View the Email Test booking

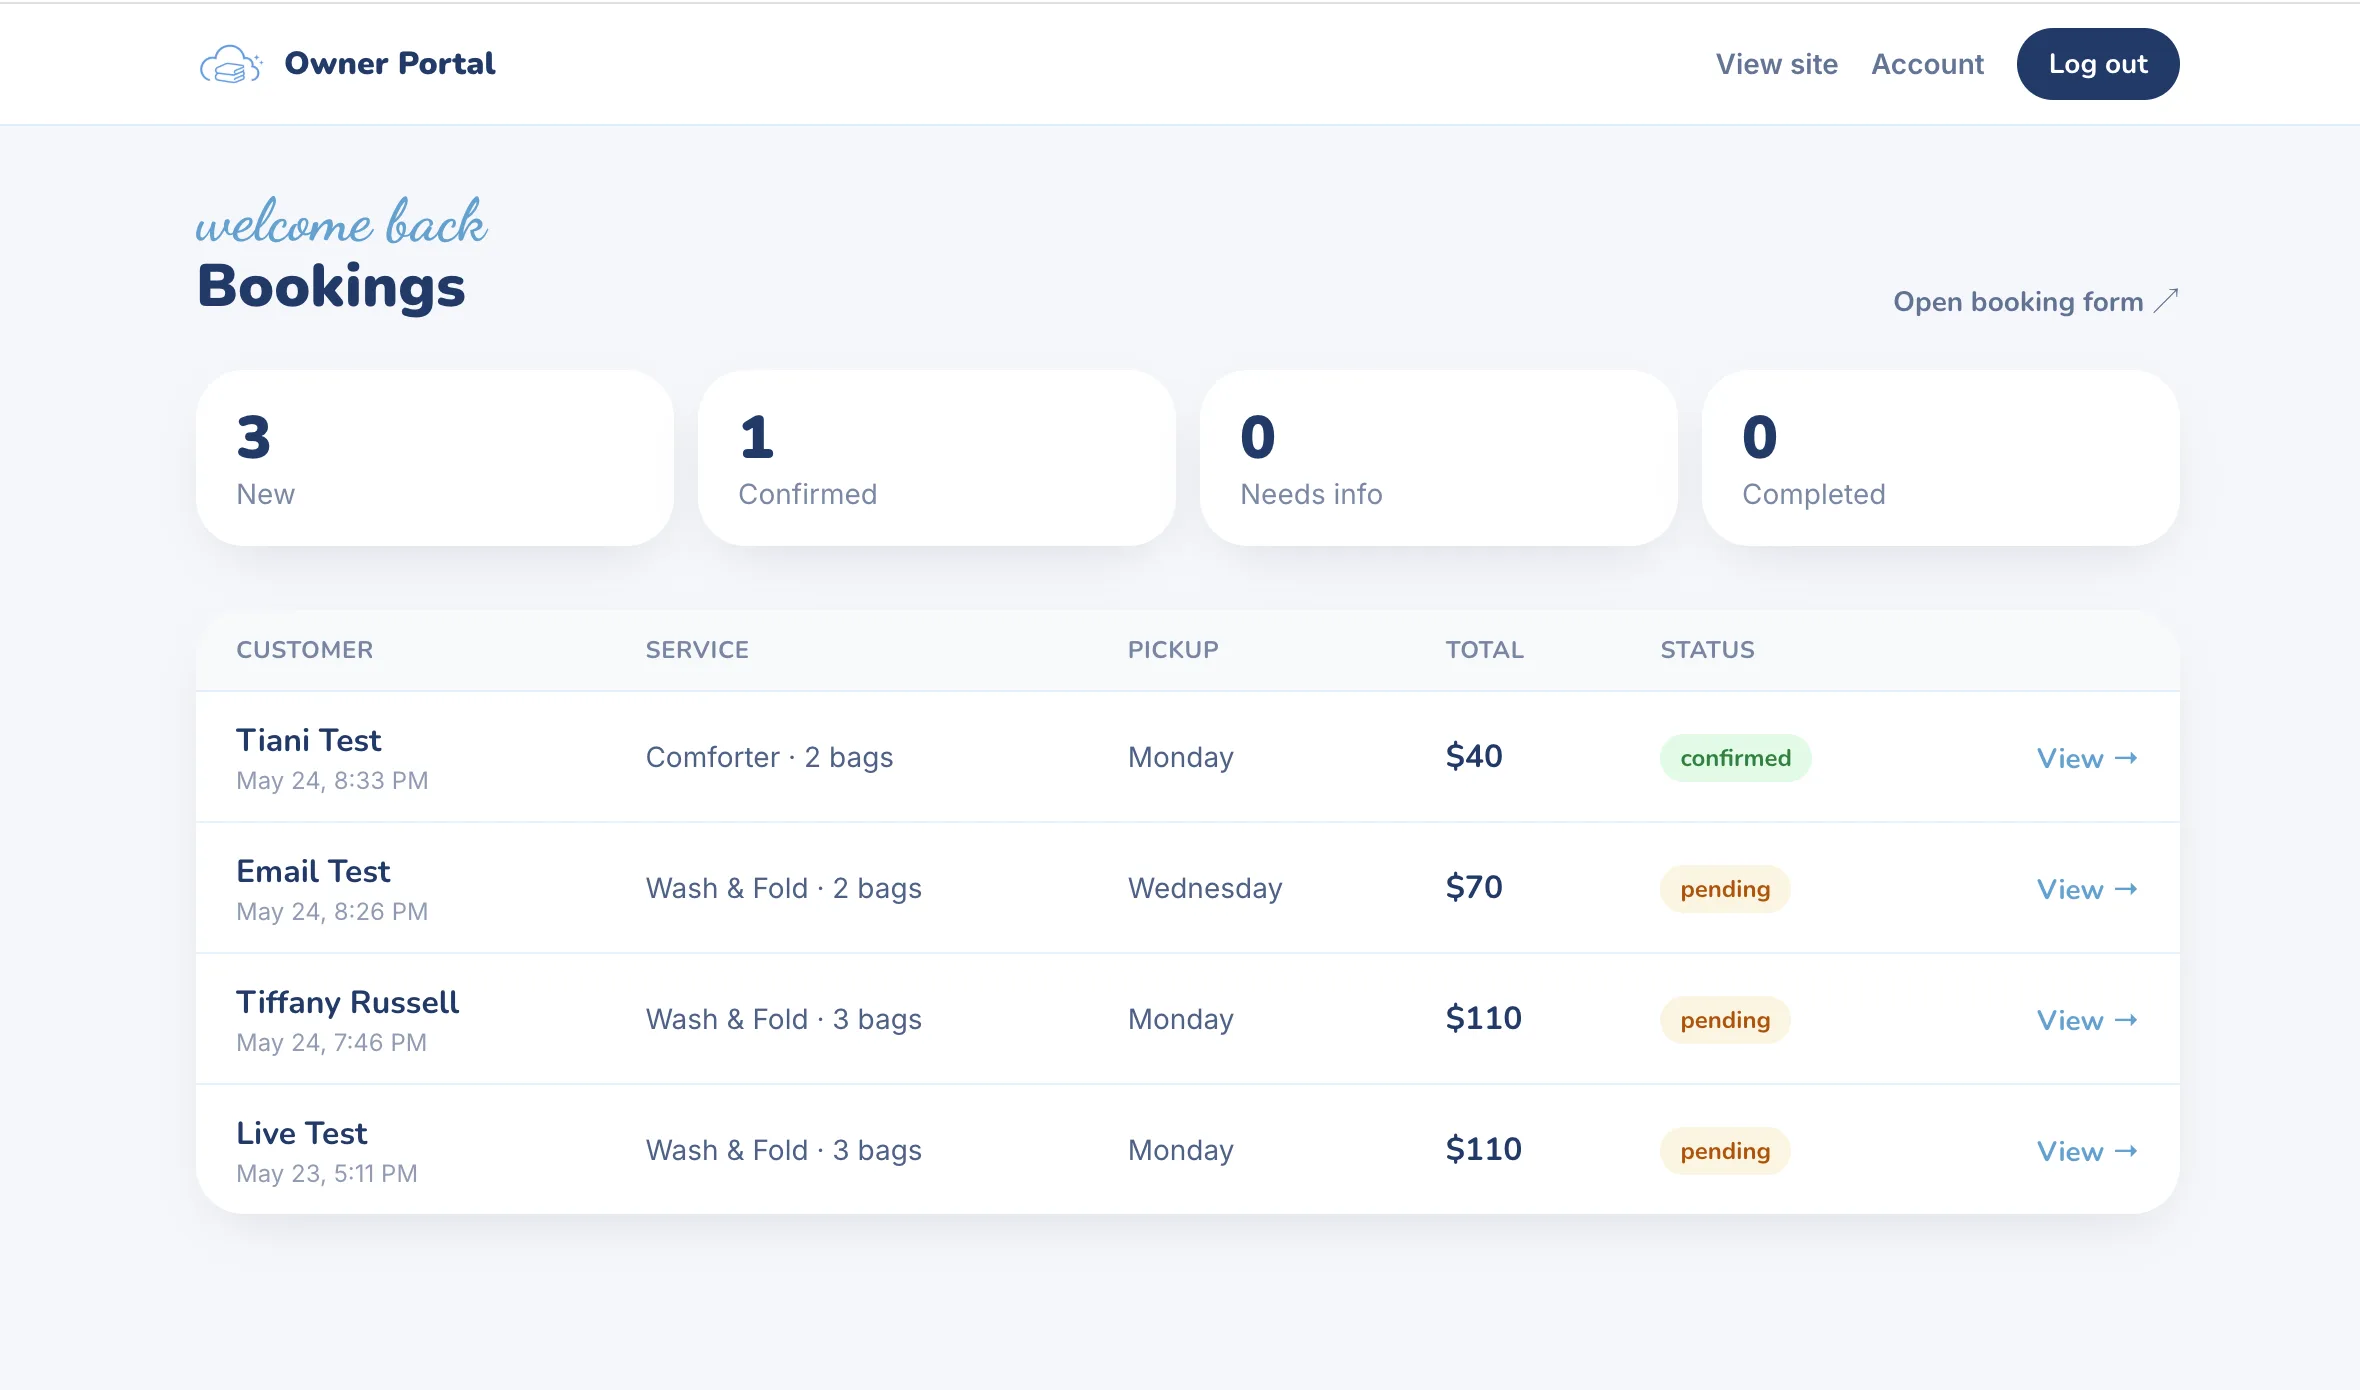click(2087, 889)
